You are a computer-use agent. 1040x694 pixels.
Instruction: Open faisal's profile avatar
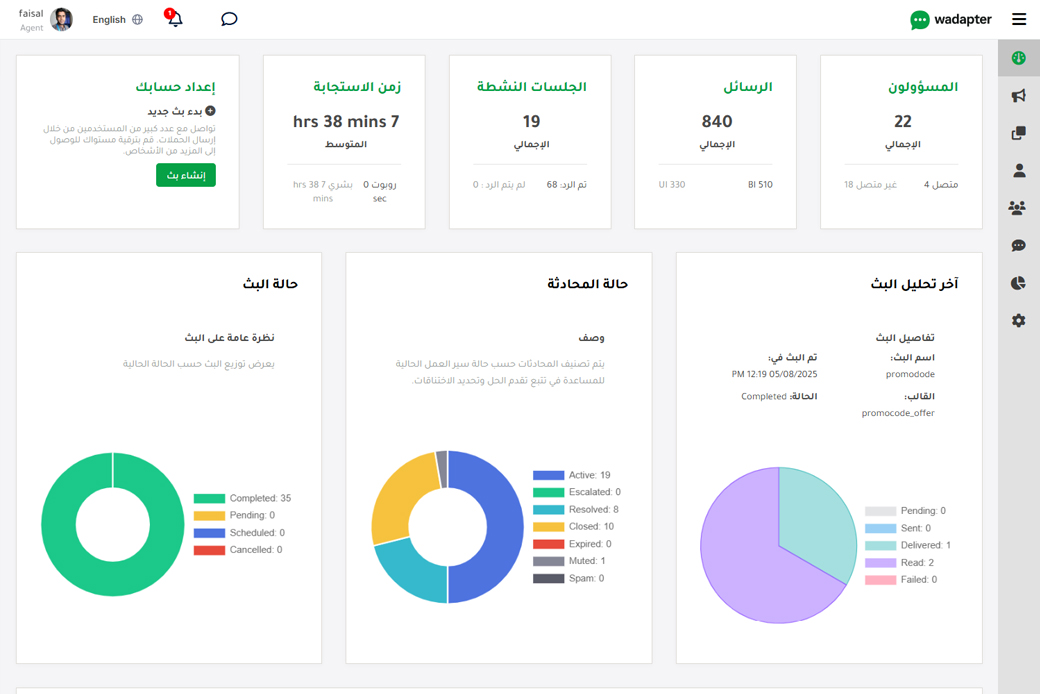tap(60, 19)
